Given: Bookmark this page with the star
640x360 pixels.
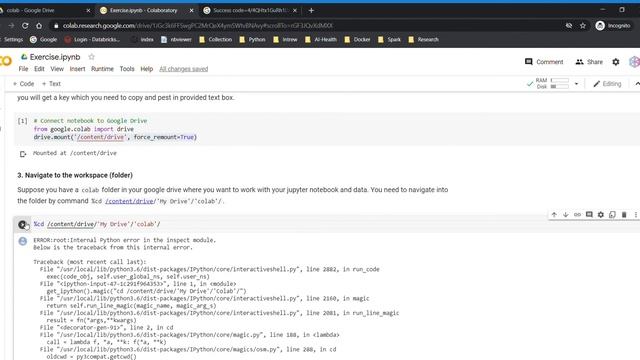Looking at the screenshot, I should point(583,25).
